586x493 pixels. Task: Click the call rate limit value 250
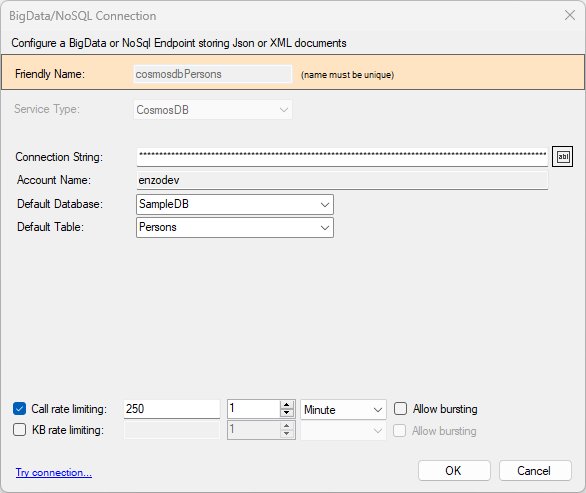(172, 409)
